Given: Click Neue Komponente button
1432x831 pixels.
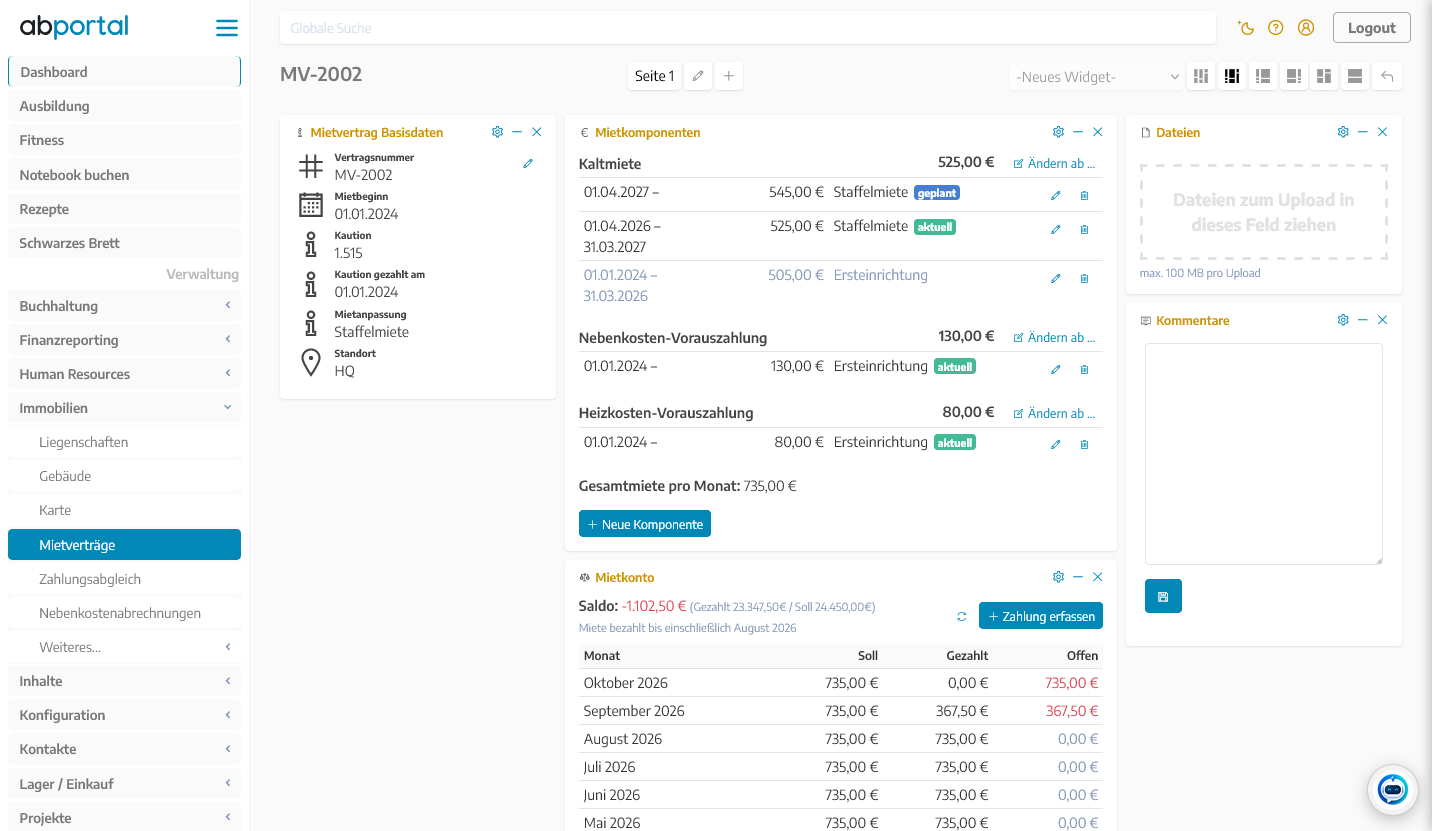Looking at the screenshot, I should point(645,524).
